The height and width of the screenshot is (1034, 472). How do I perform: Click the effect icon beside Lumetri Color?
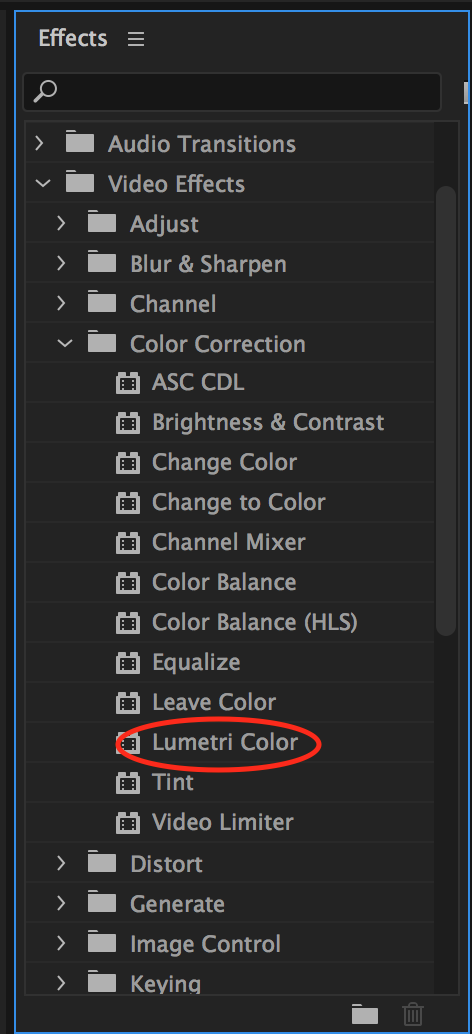(x=128, y=743)
